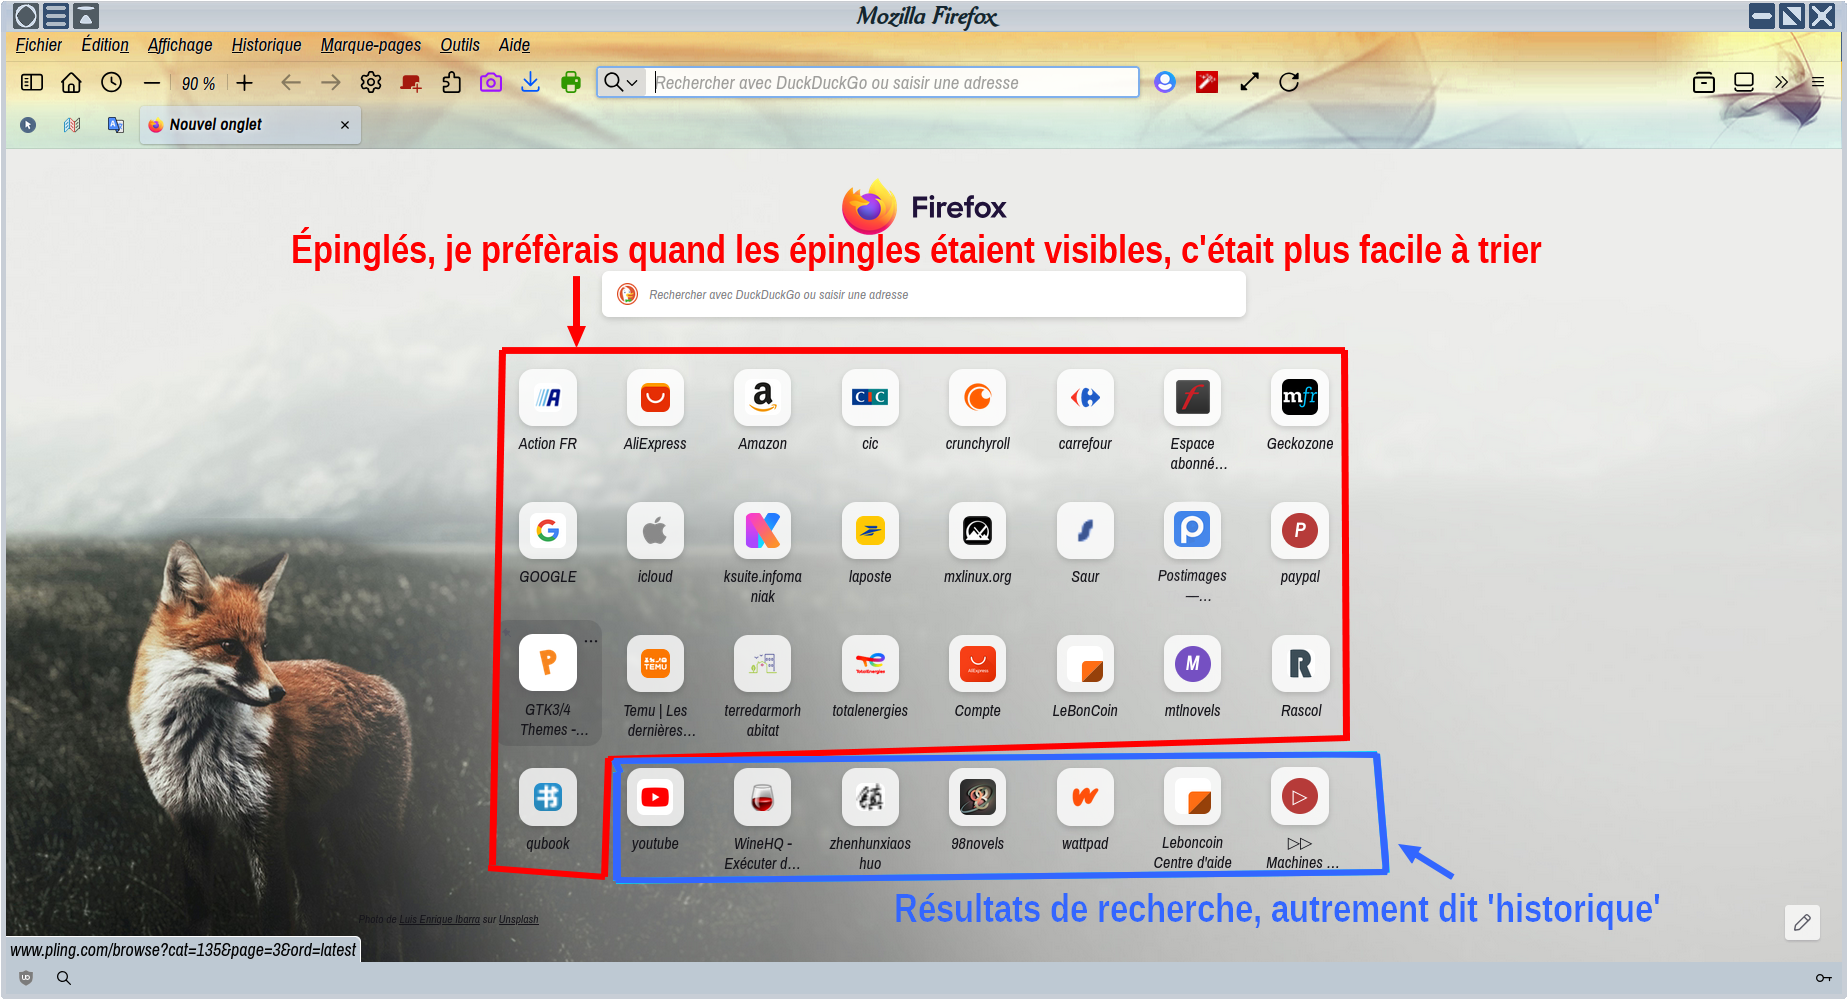Open the Action FR shortcut

click(x=548, y=398)
